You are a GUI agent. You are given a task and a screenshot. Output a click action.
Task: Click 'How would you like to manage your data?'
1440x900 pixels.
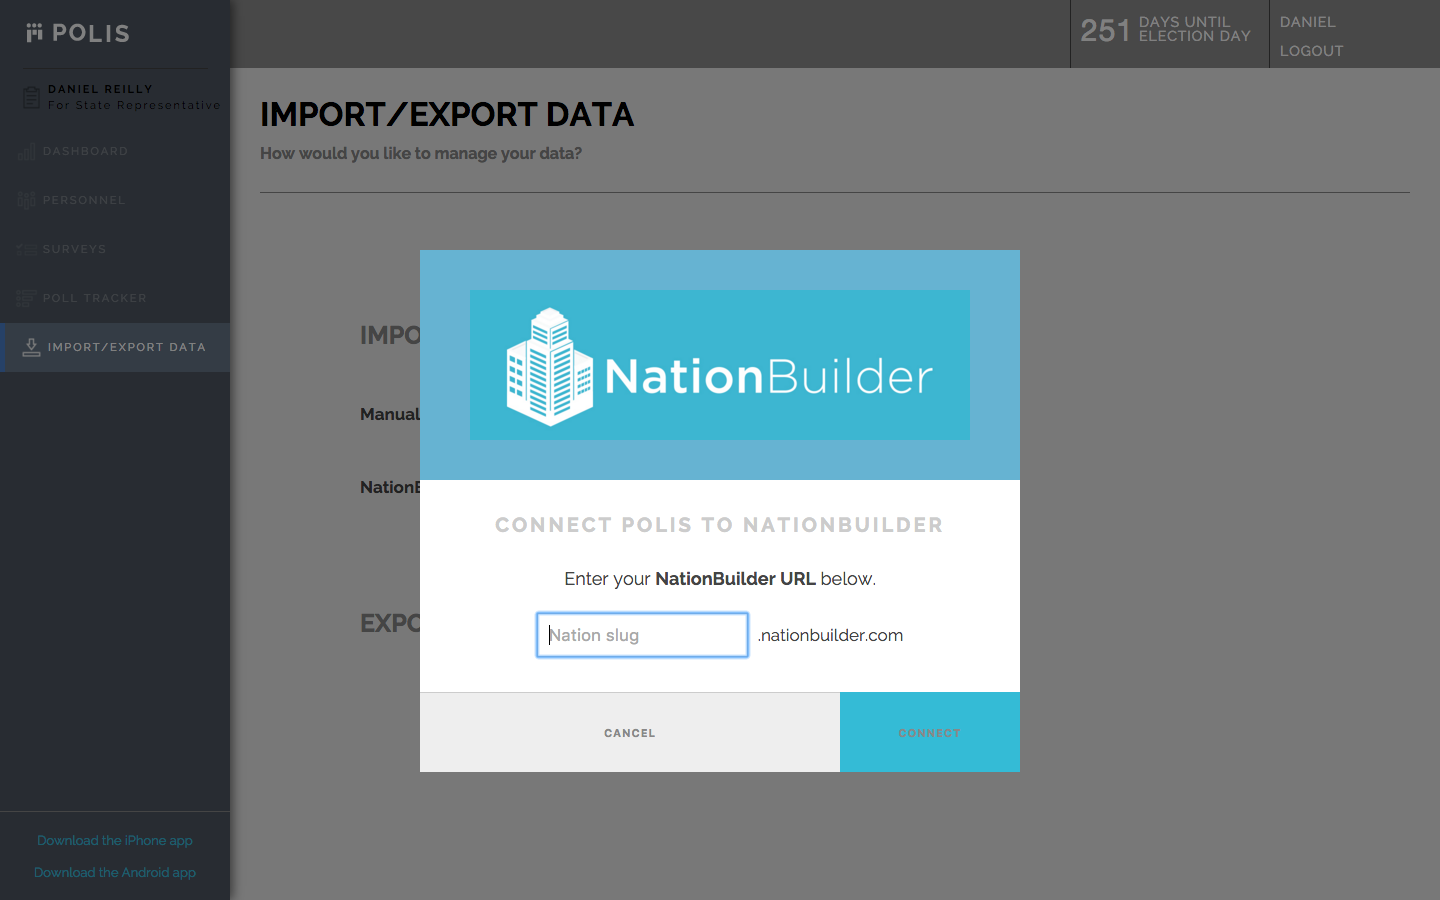pos(421,153)
